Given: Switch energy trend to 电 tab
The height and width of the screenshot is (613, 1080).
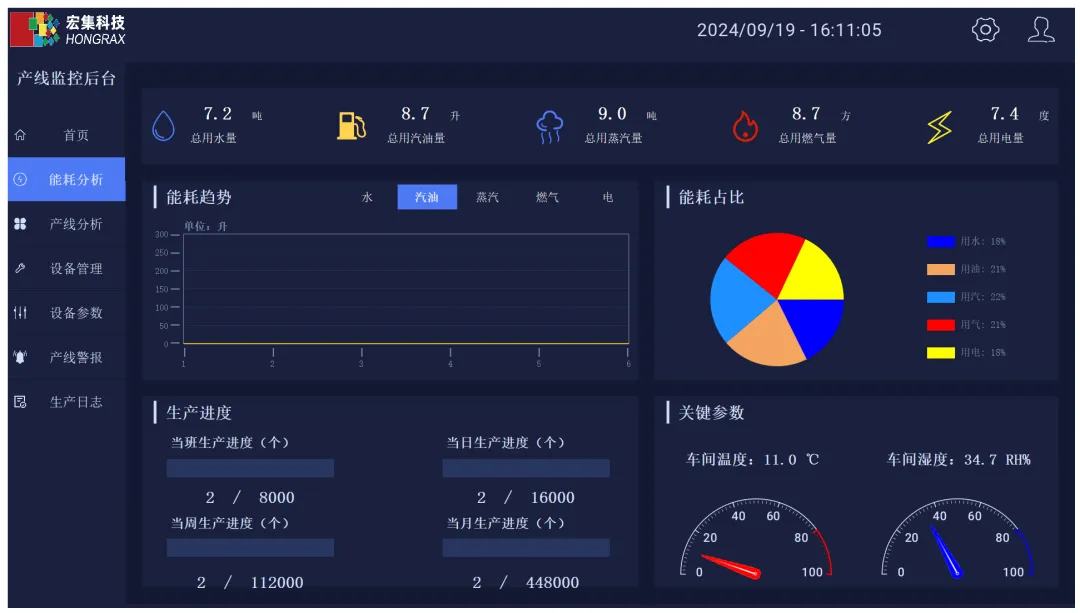Looking at the screenshot, I should 608,197.
